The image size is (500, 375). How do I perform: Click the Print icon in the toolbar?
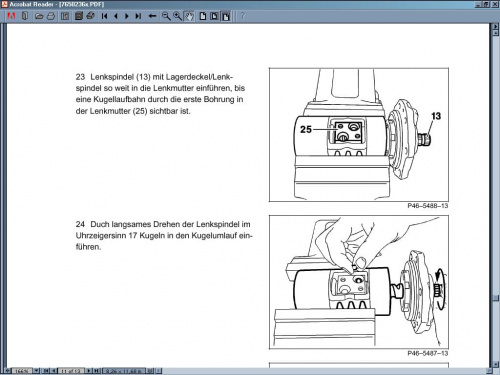tap(51, 16)
